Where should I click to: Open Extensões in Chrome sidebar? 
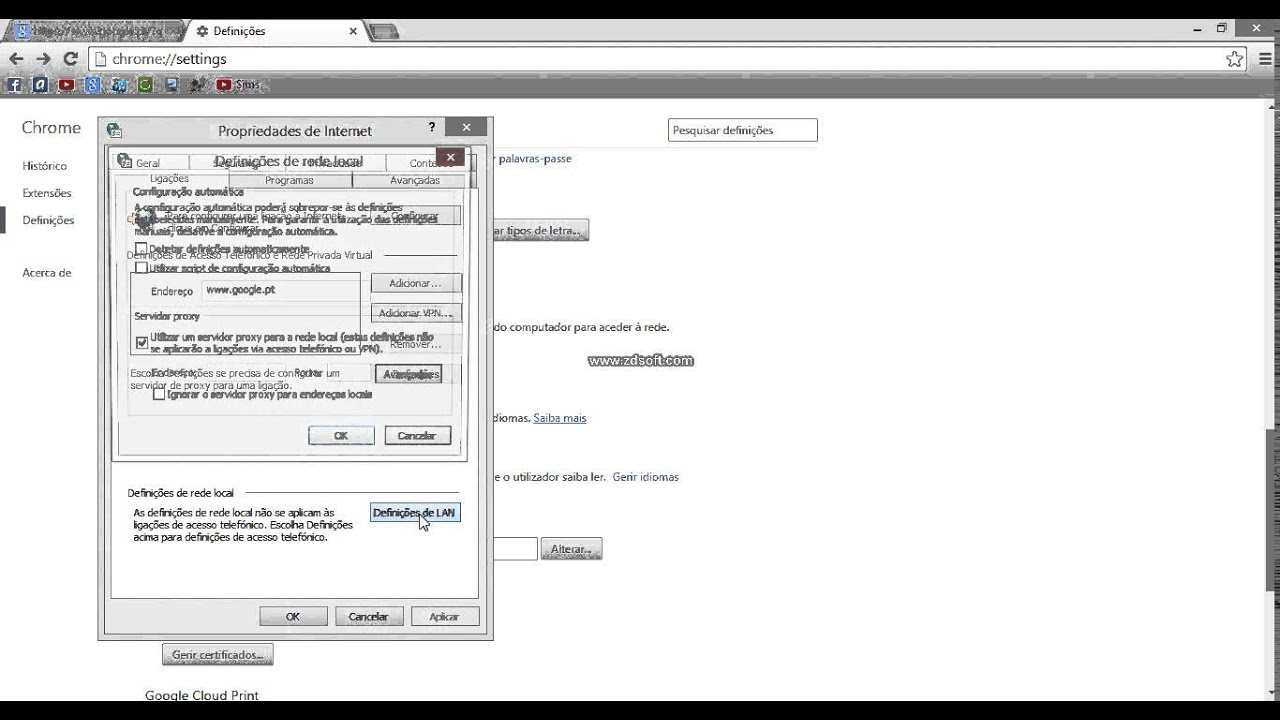(47, 193)
